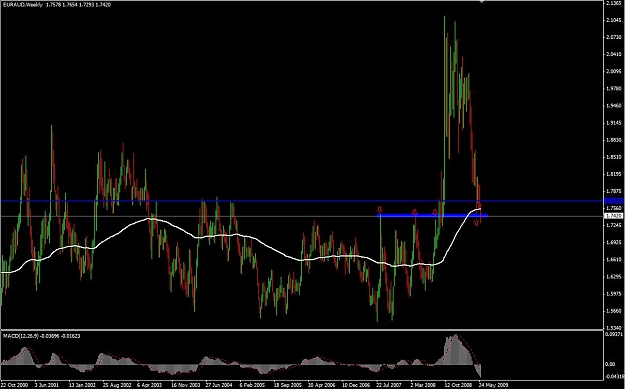Click price axis label 1.8510
Image resolution: width=625 pixels, height=389 pixels.
(x=613, y=157)
